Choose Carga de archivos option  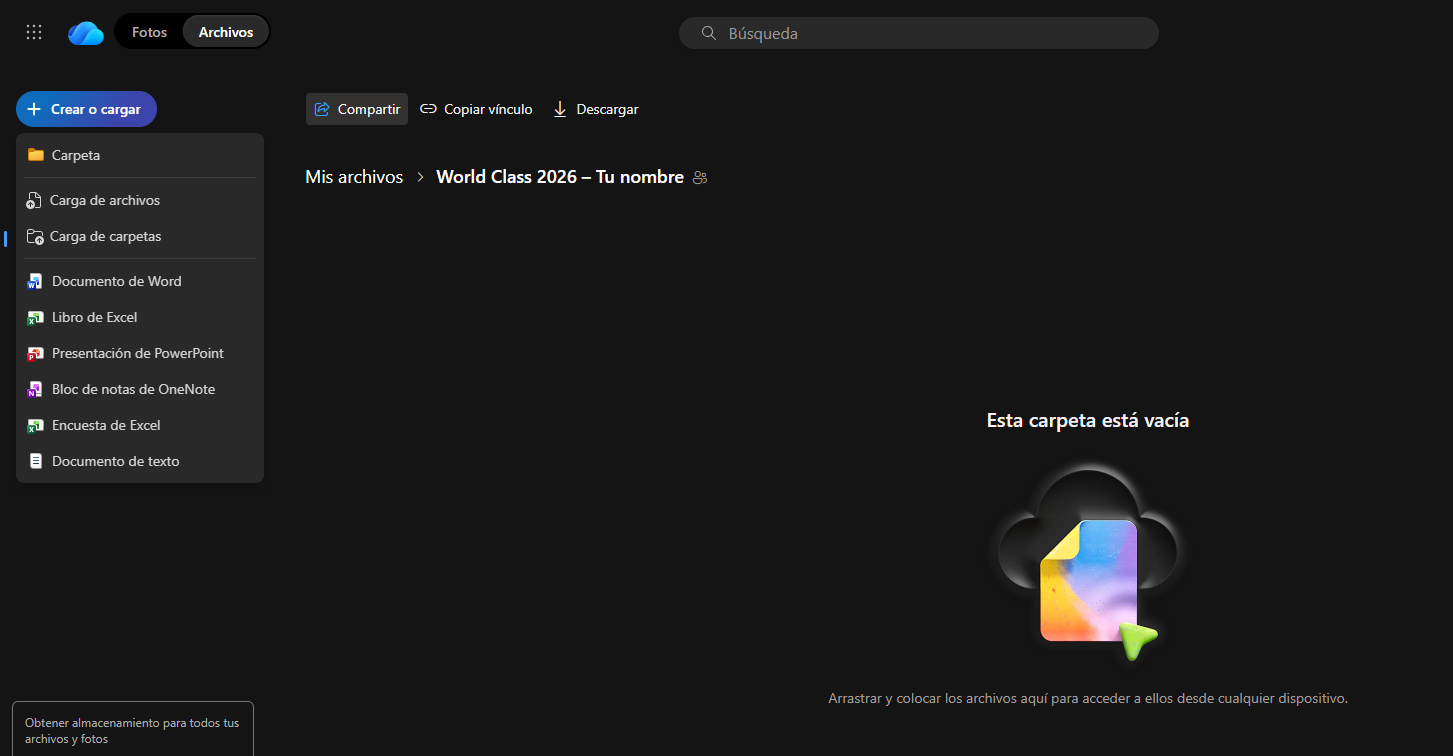coord(103,200)
